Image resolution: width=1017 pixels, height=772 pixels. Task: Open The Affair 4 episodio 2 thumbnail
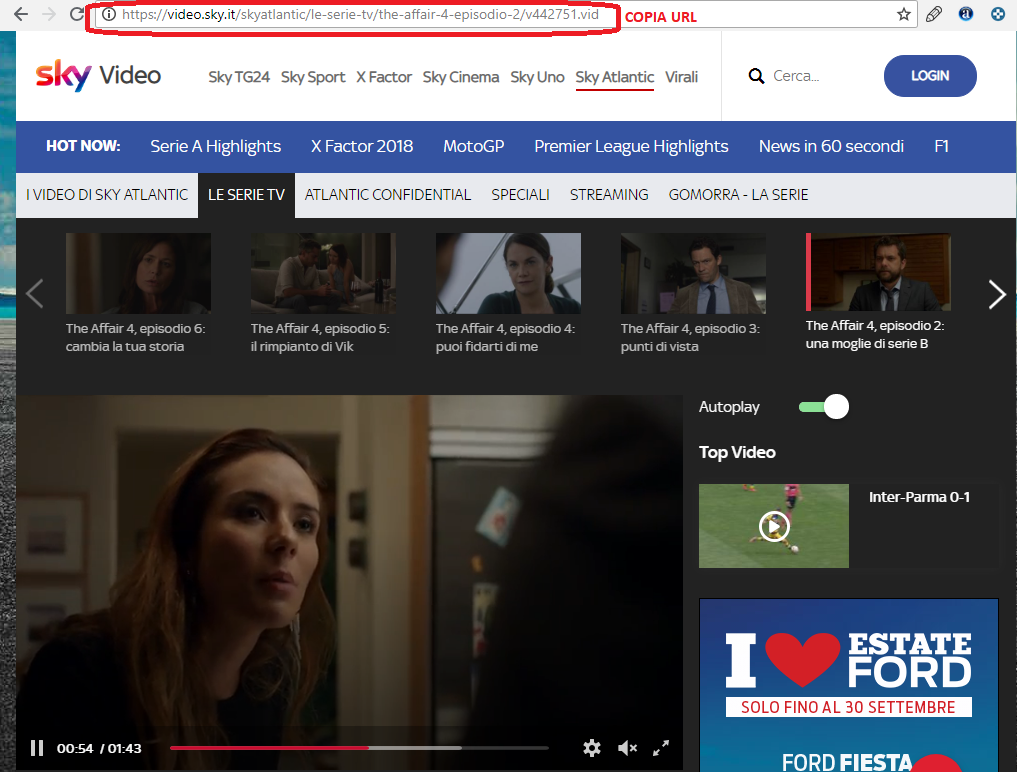878,272
